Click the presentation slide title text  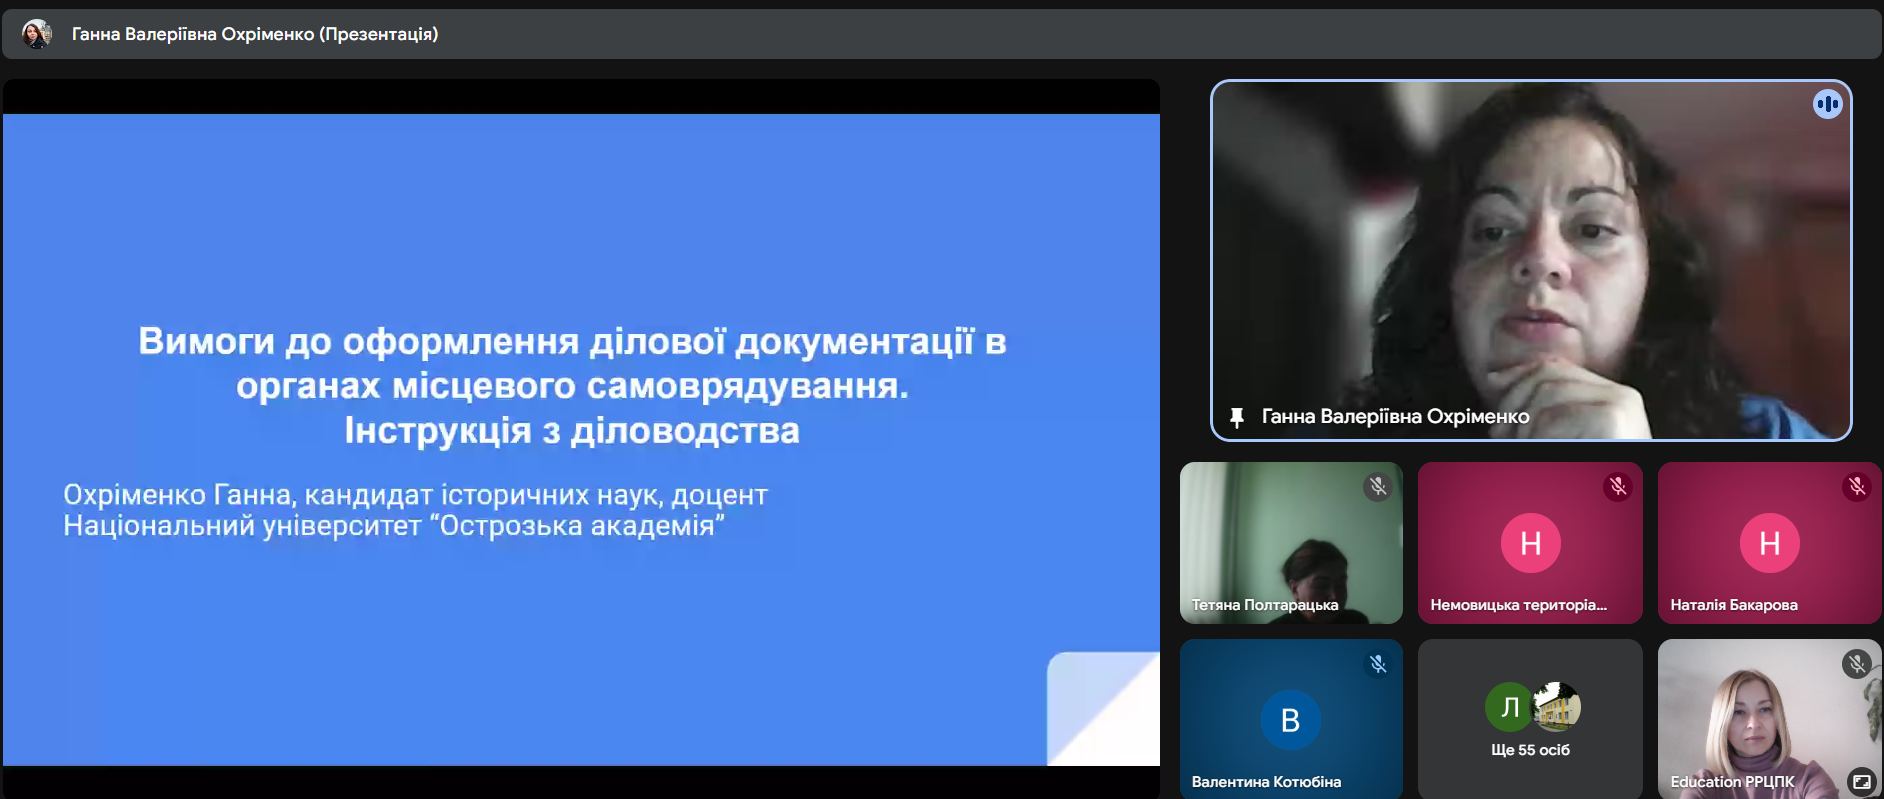572,385
